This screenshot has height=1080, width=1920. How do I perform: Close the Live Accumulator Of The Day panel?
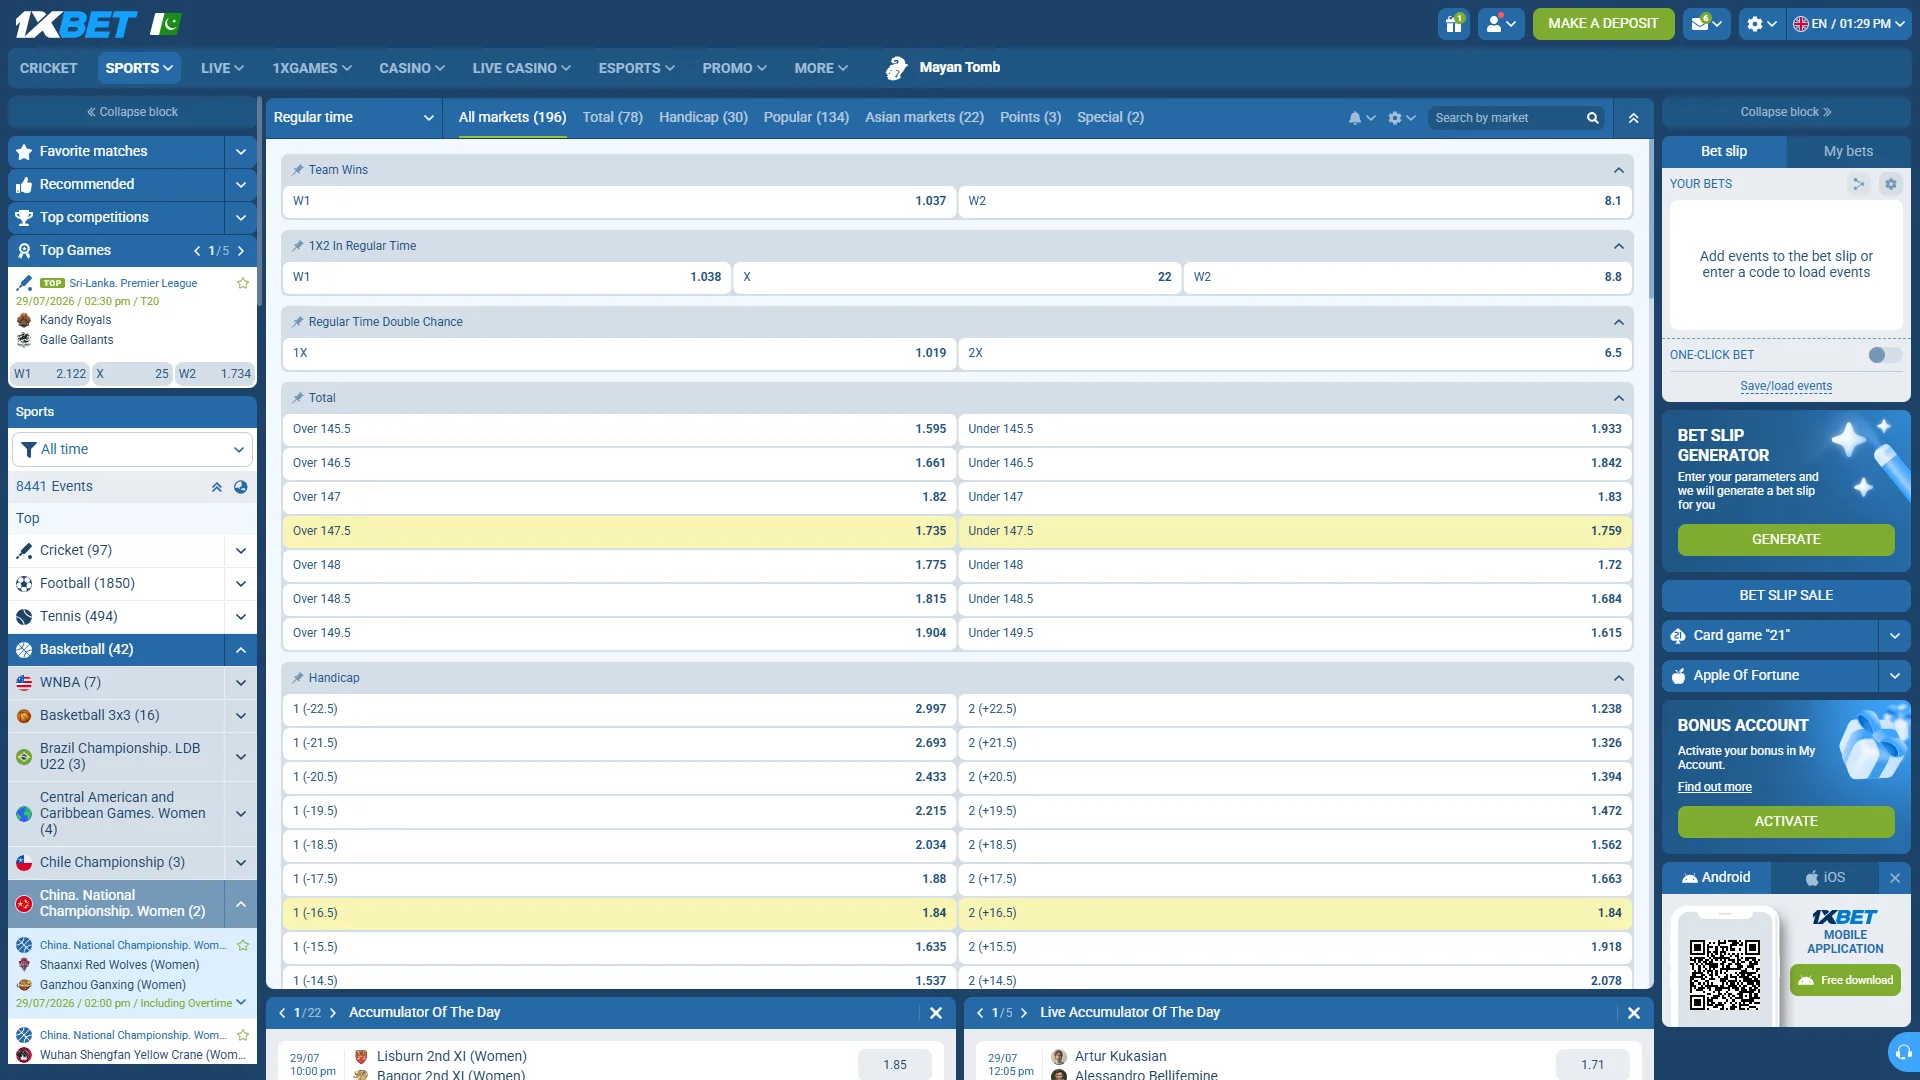tap(1633, 1013)
